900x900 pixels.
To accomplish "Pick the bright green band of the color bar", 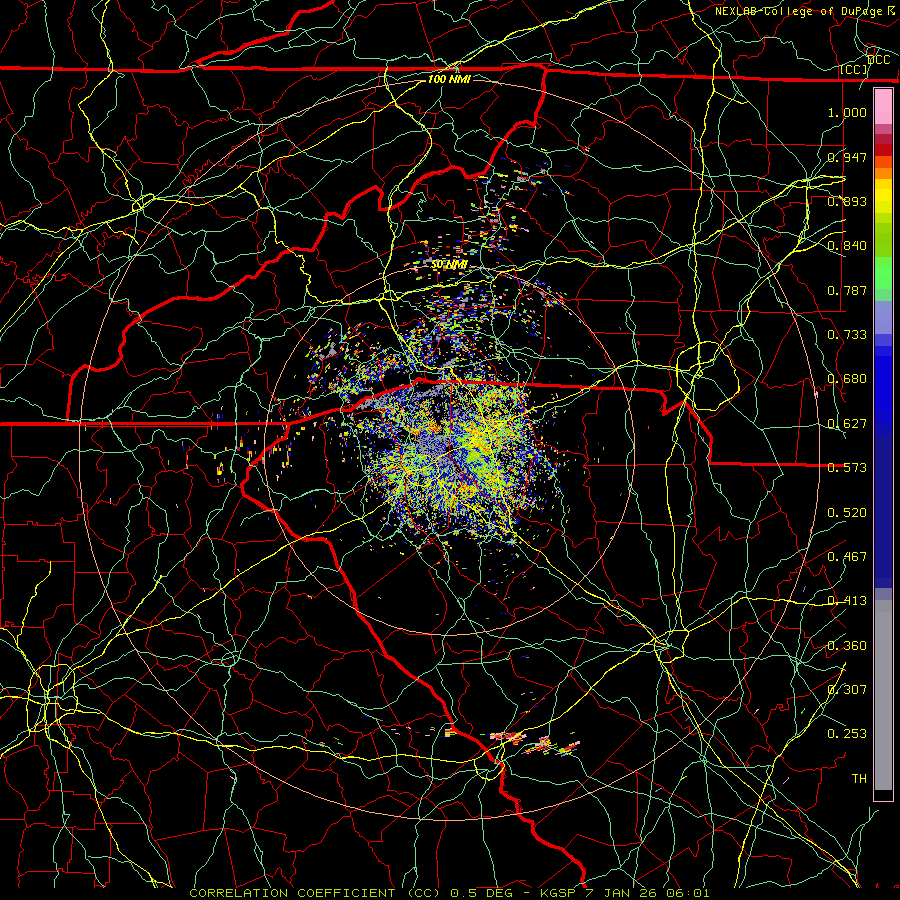I will click(883, 273).
